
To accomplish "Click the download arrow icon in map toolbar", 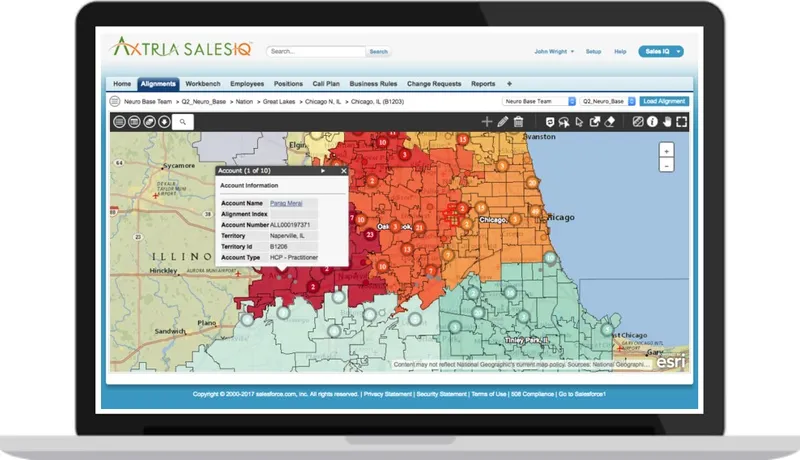I will (x=164, y=122).
